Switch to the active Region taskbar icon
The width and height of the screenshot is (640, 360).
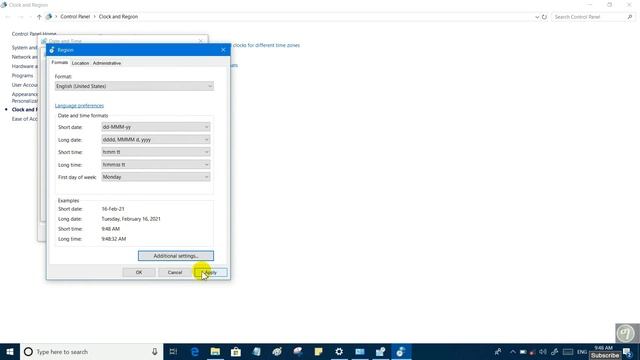click(x=401, y=351)
